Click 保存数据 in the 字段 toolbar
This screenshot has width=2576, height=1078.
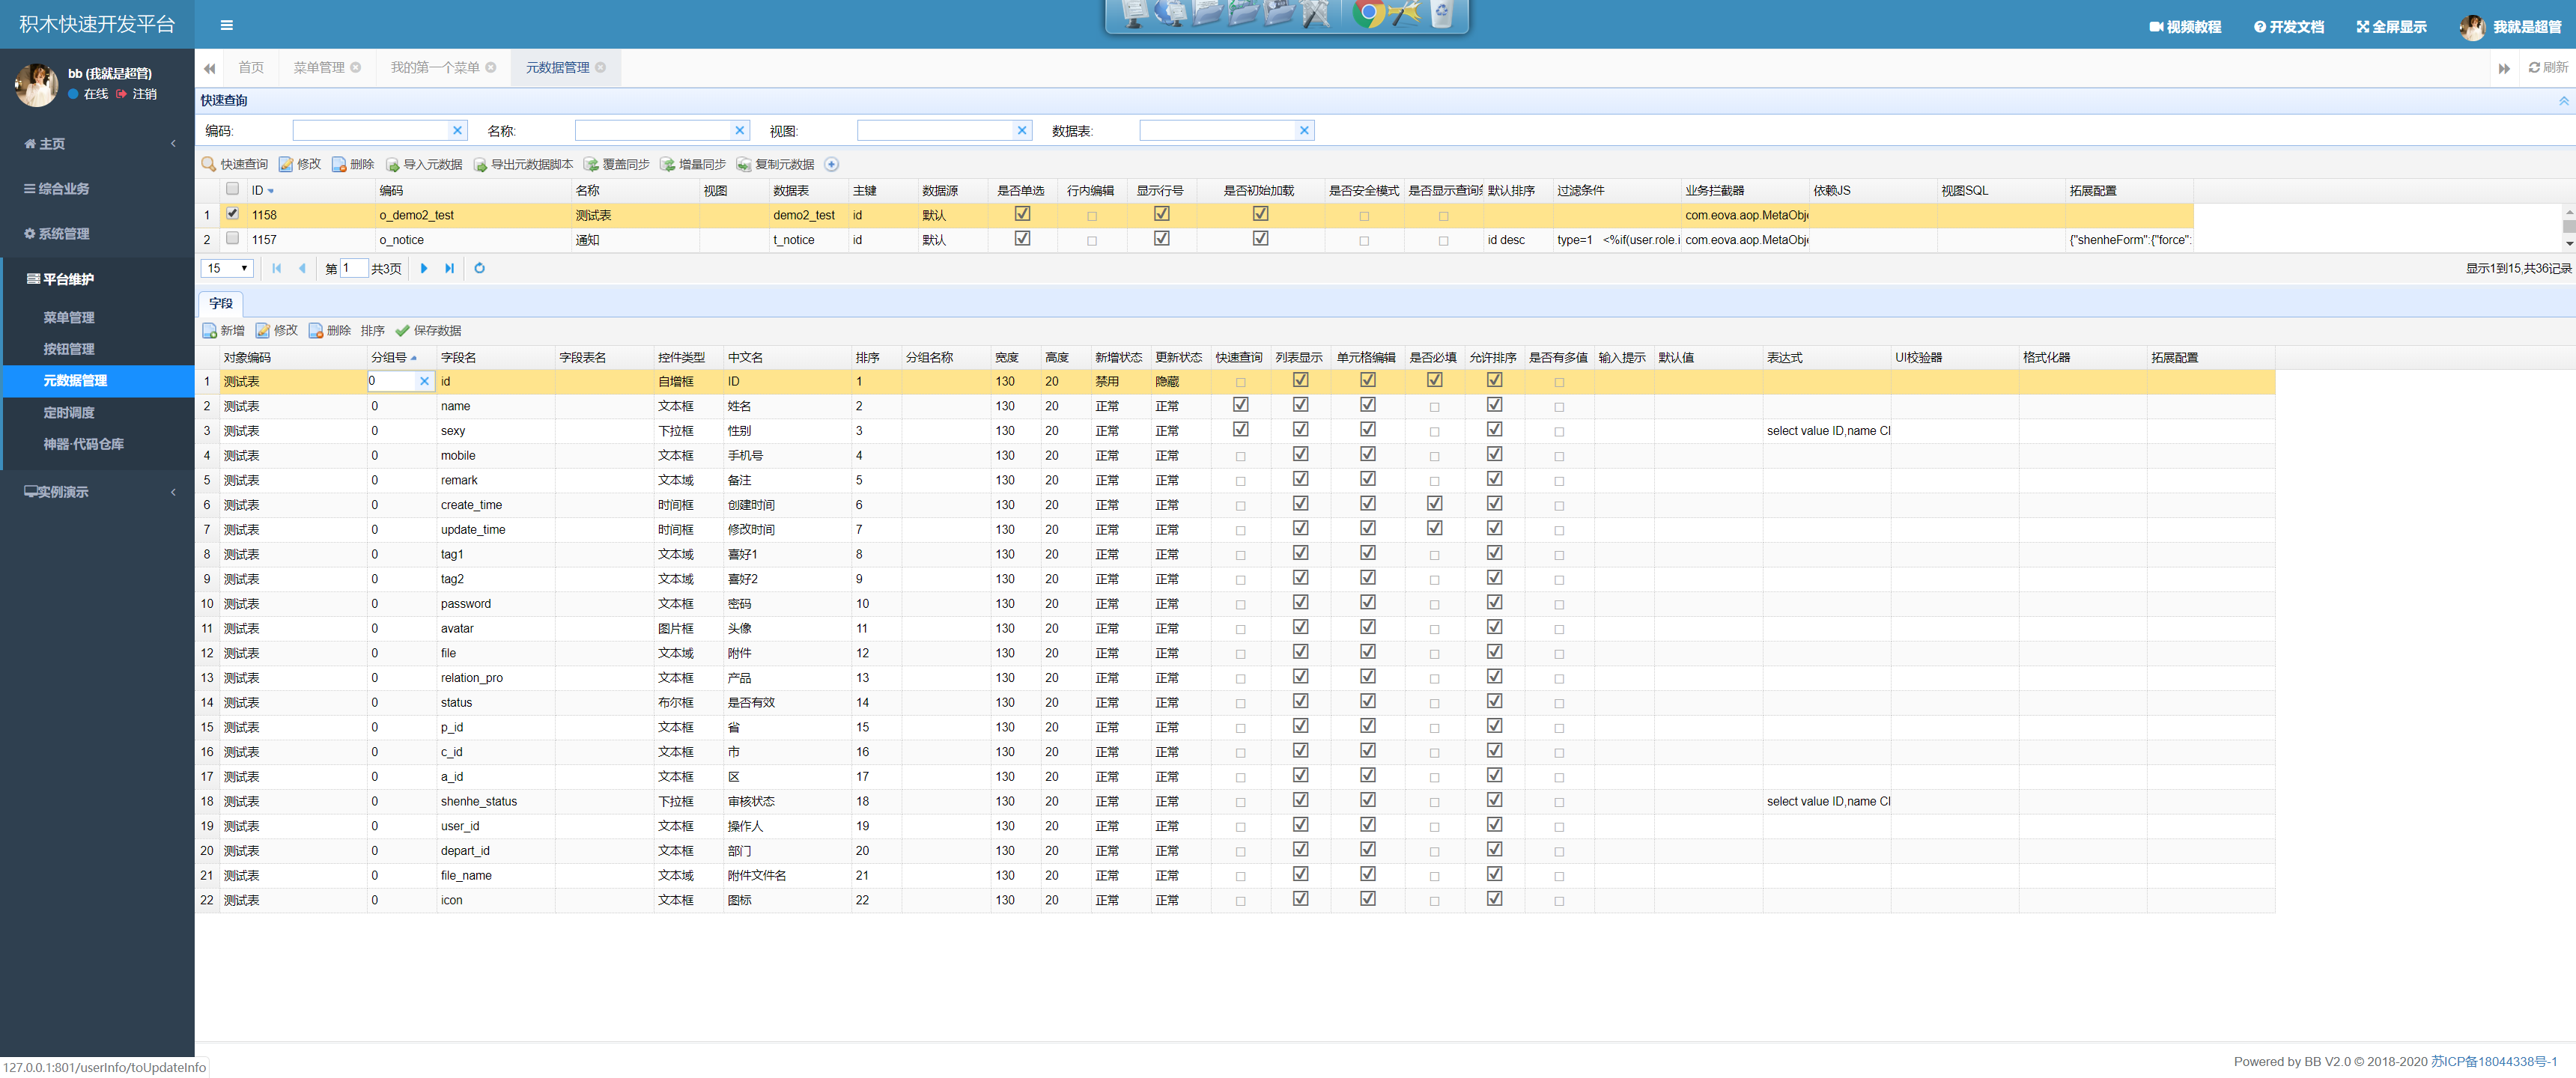pyautogui.click(x=428, y=331)
